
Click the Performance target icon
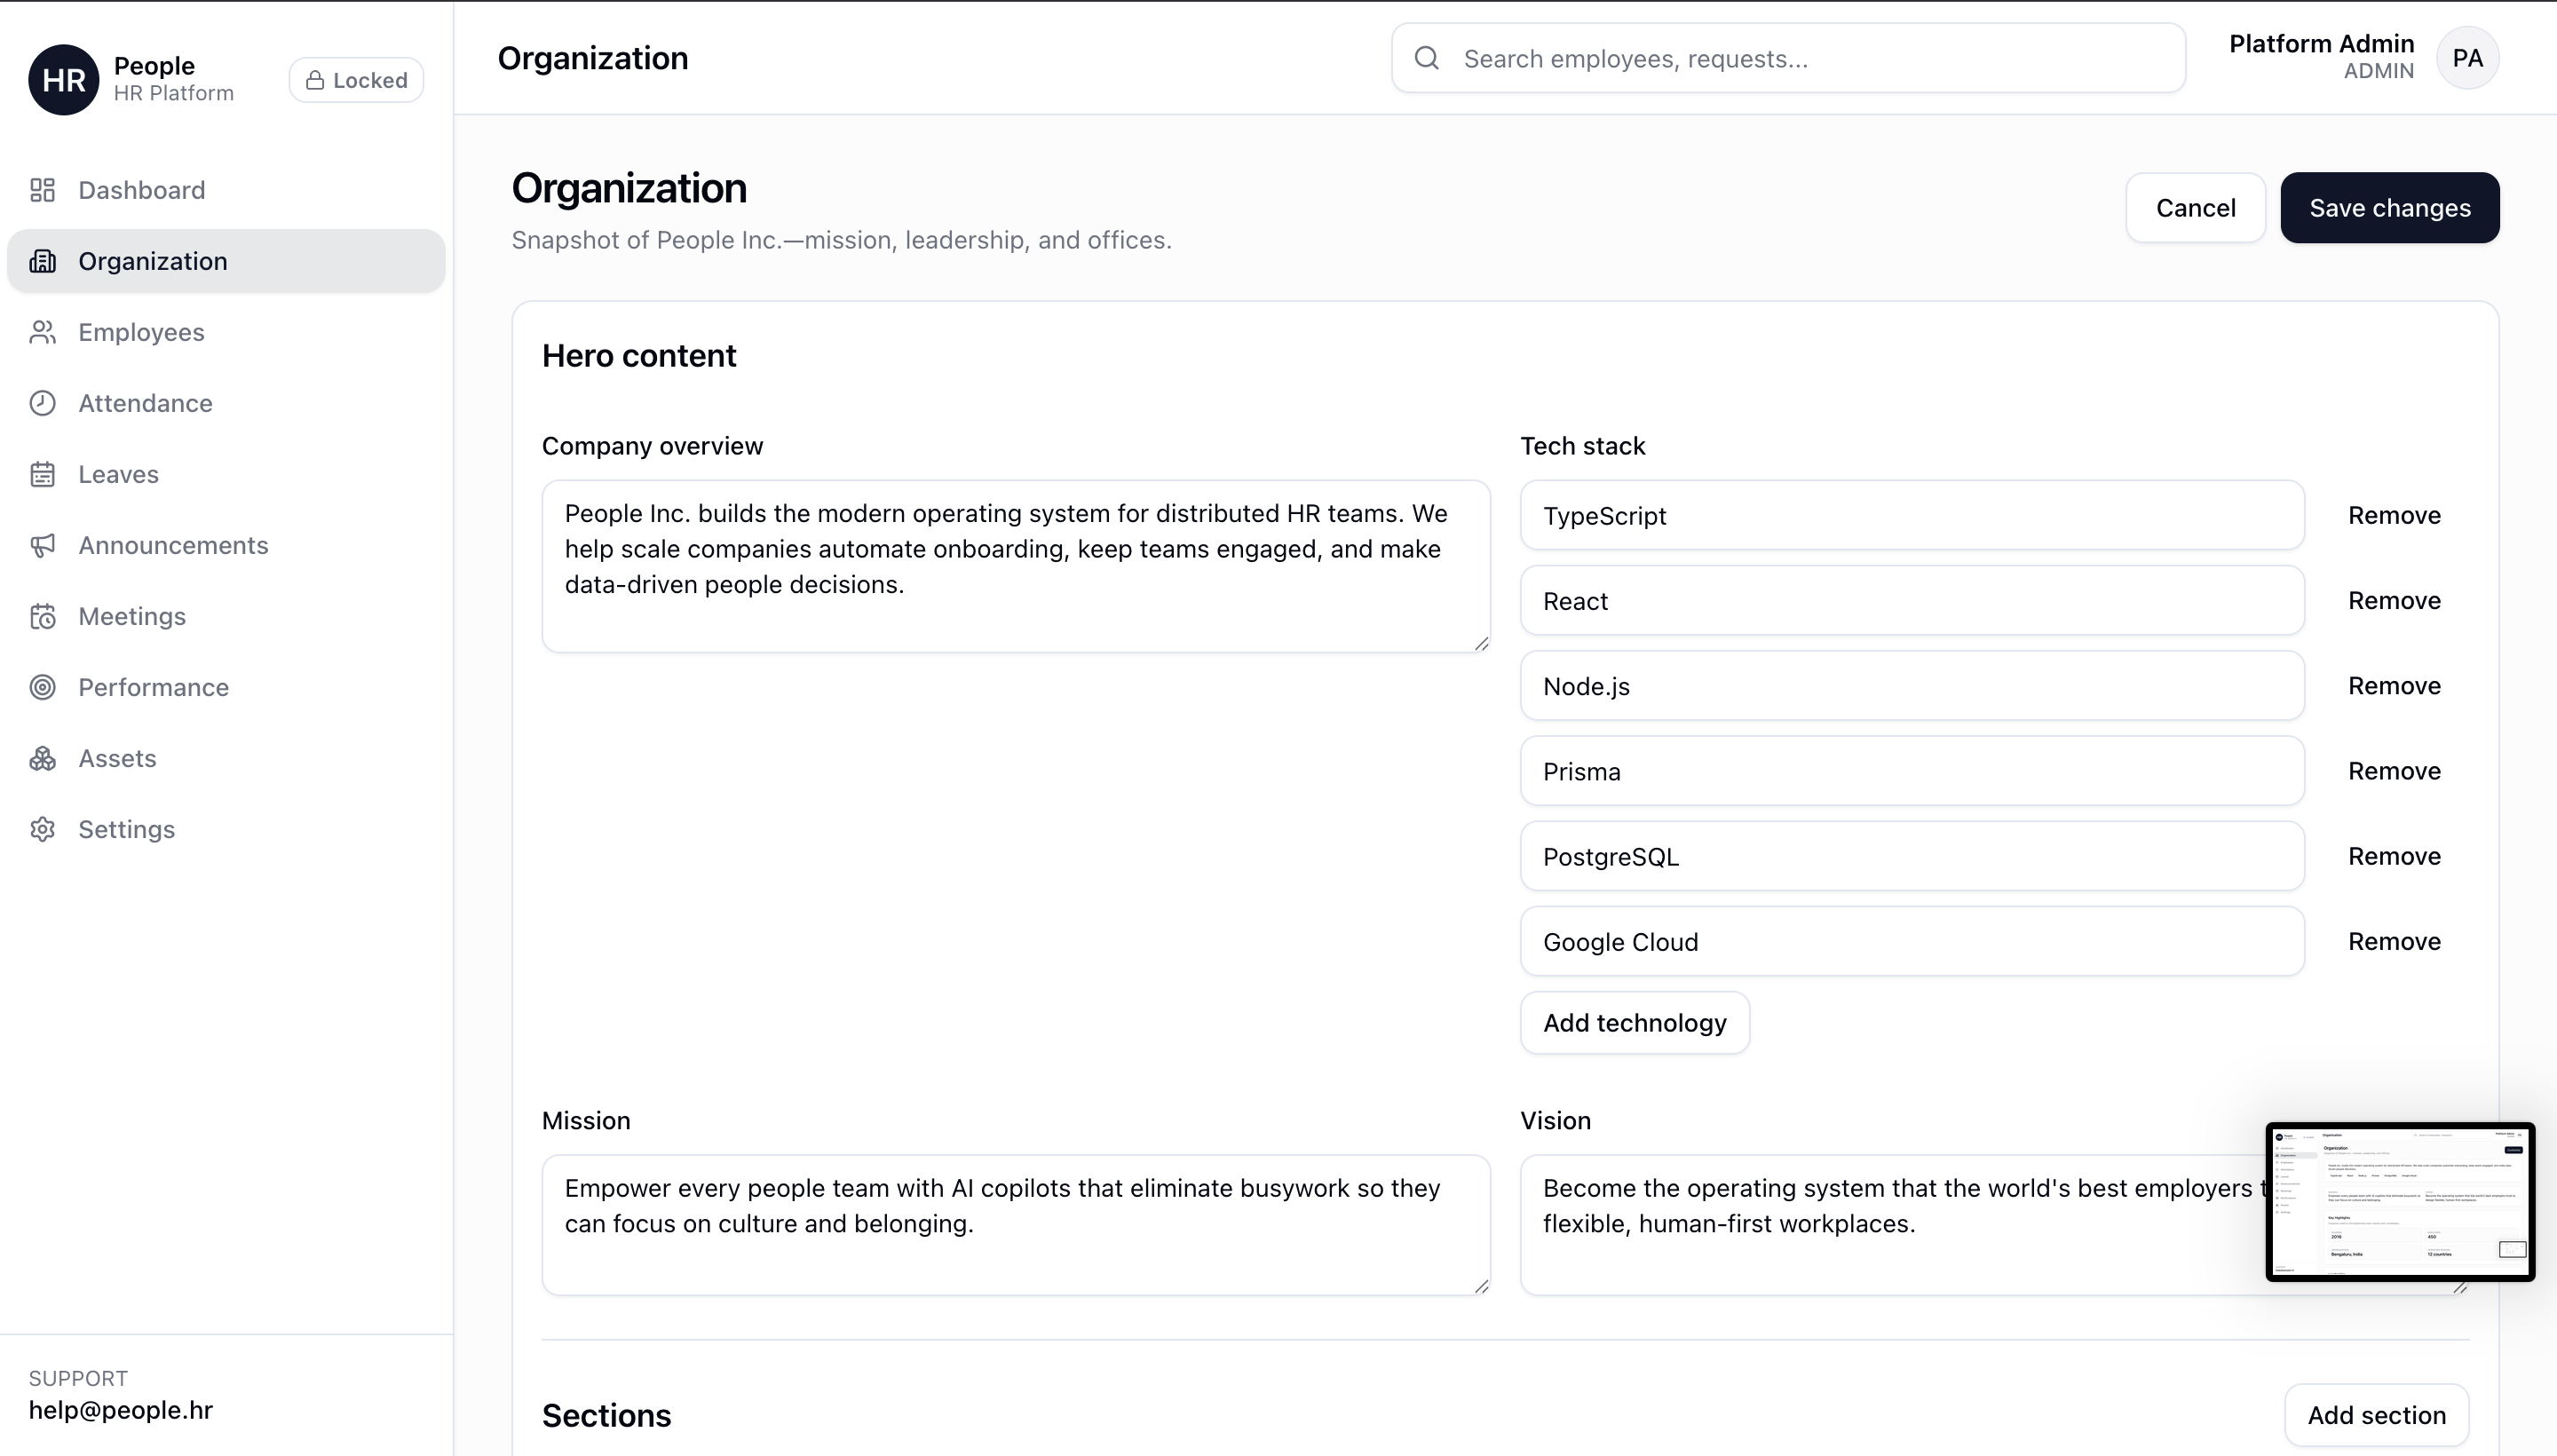pyautogui.click(x=42, y=687)
